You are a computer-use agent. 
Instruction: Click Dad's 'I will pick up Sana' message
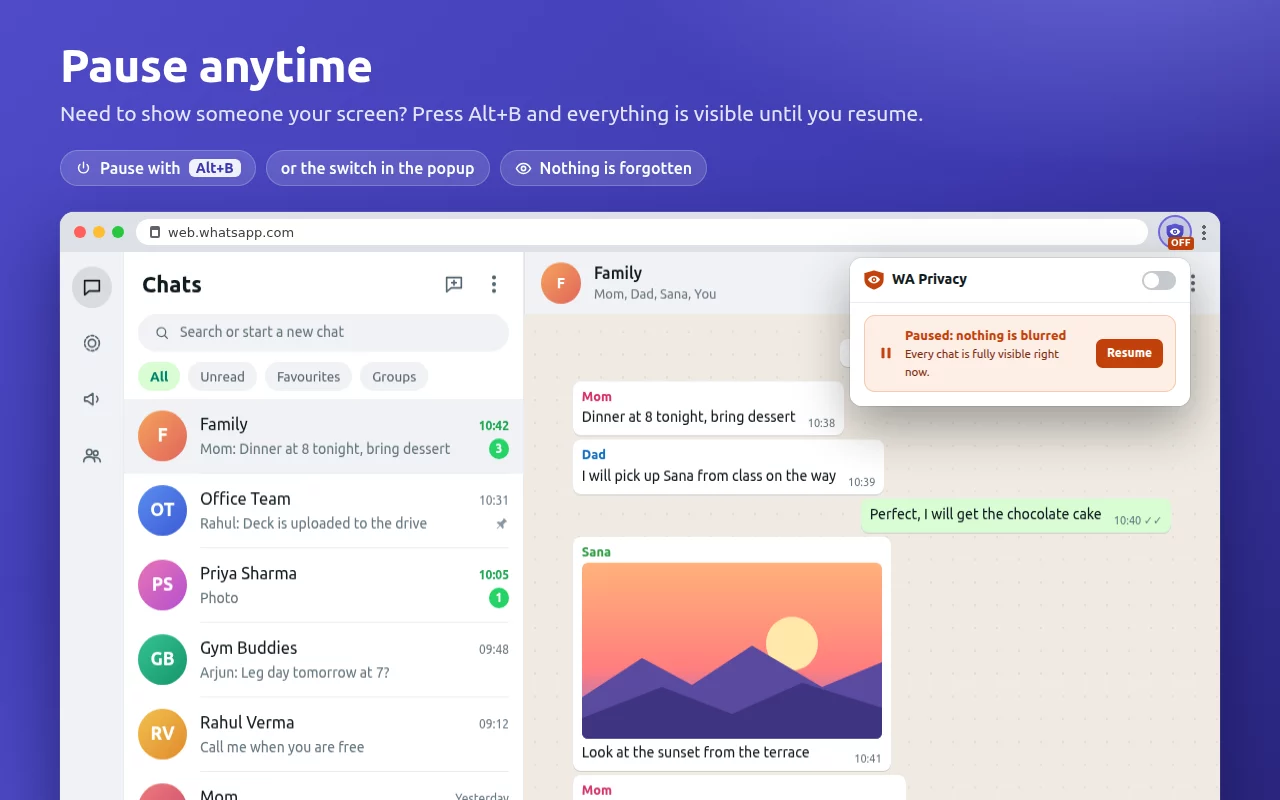pos(728,467)
